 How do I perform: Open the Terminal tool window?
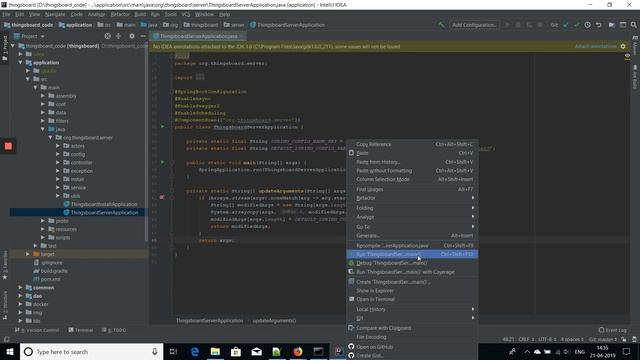pyautogui.click(x=80, y=330)
